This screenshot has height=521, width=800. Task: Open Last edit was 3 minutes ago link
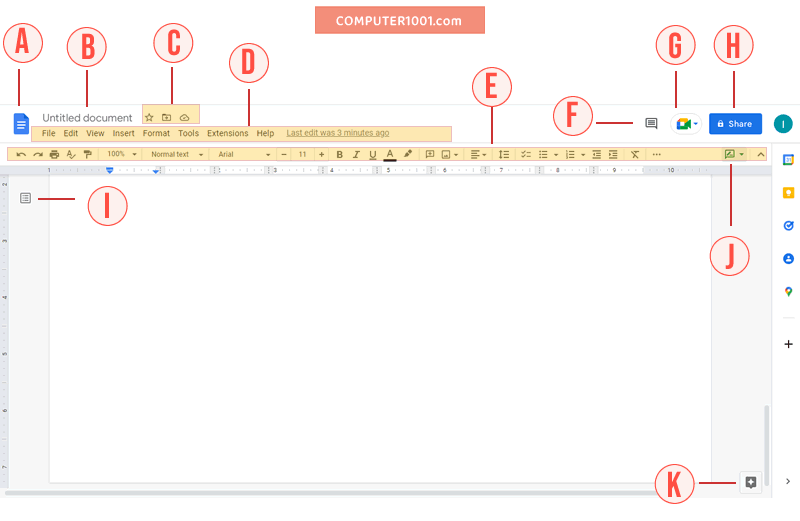[x=338, y=133]
